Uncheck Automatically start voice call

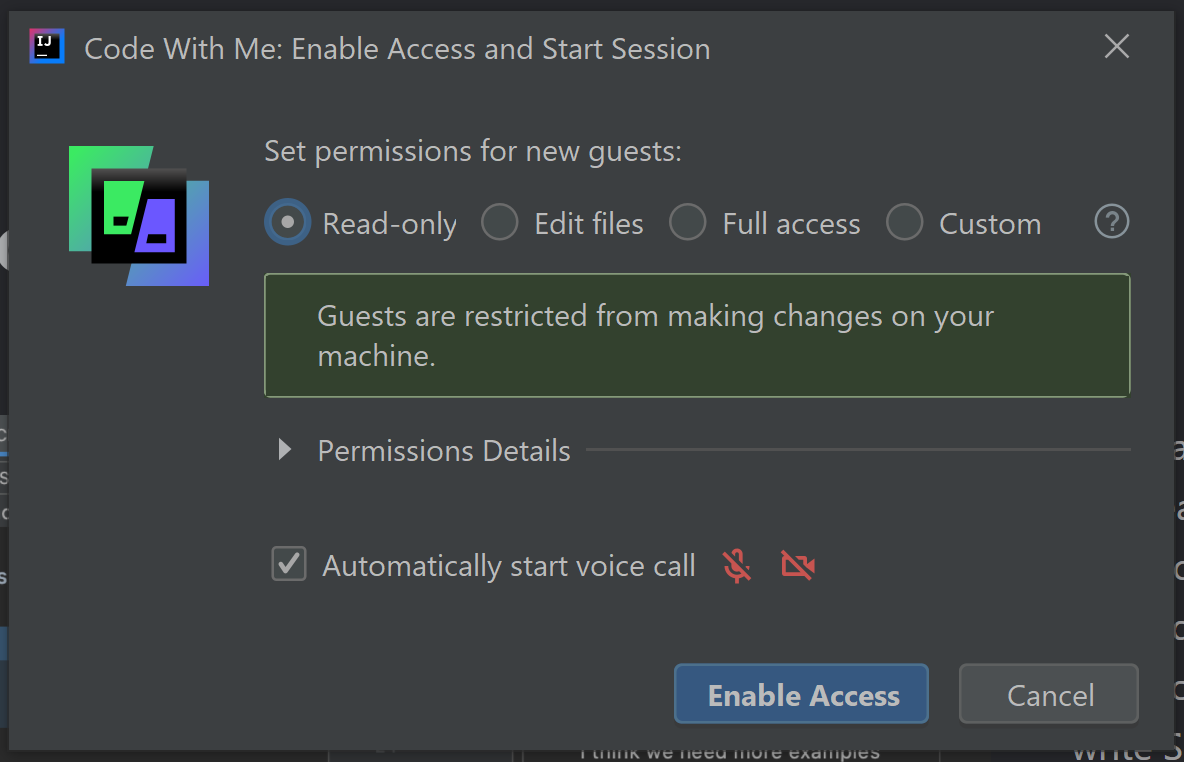(288, 564)
